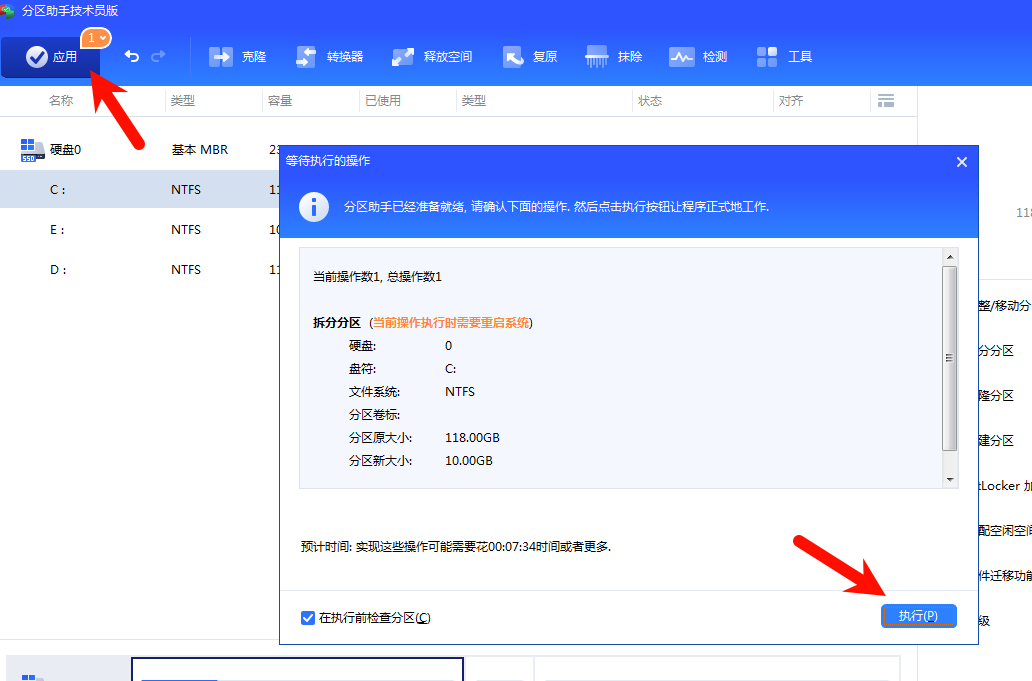Toggle check partitions before execution checkbox
The width and height of the screenshot is (1032, 681).
pyautogui.click(x=308, y=618)
